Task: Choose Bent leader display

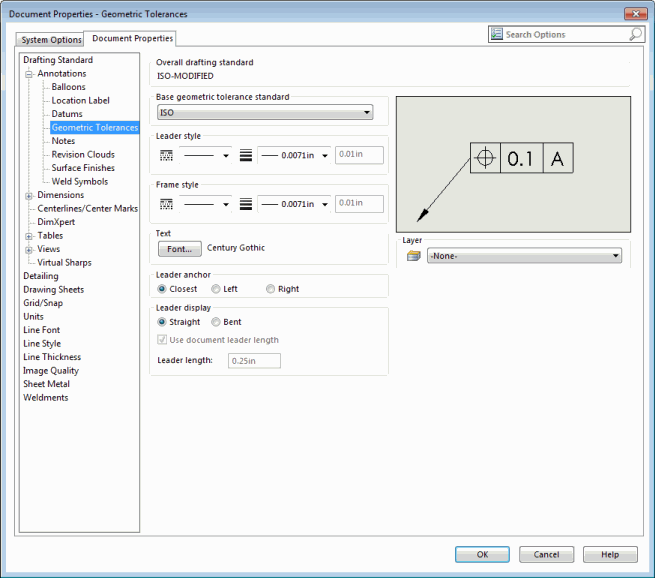Action: [216, 322]
